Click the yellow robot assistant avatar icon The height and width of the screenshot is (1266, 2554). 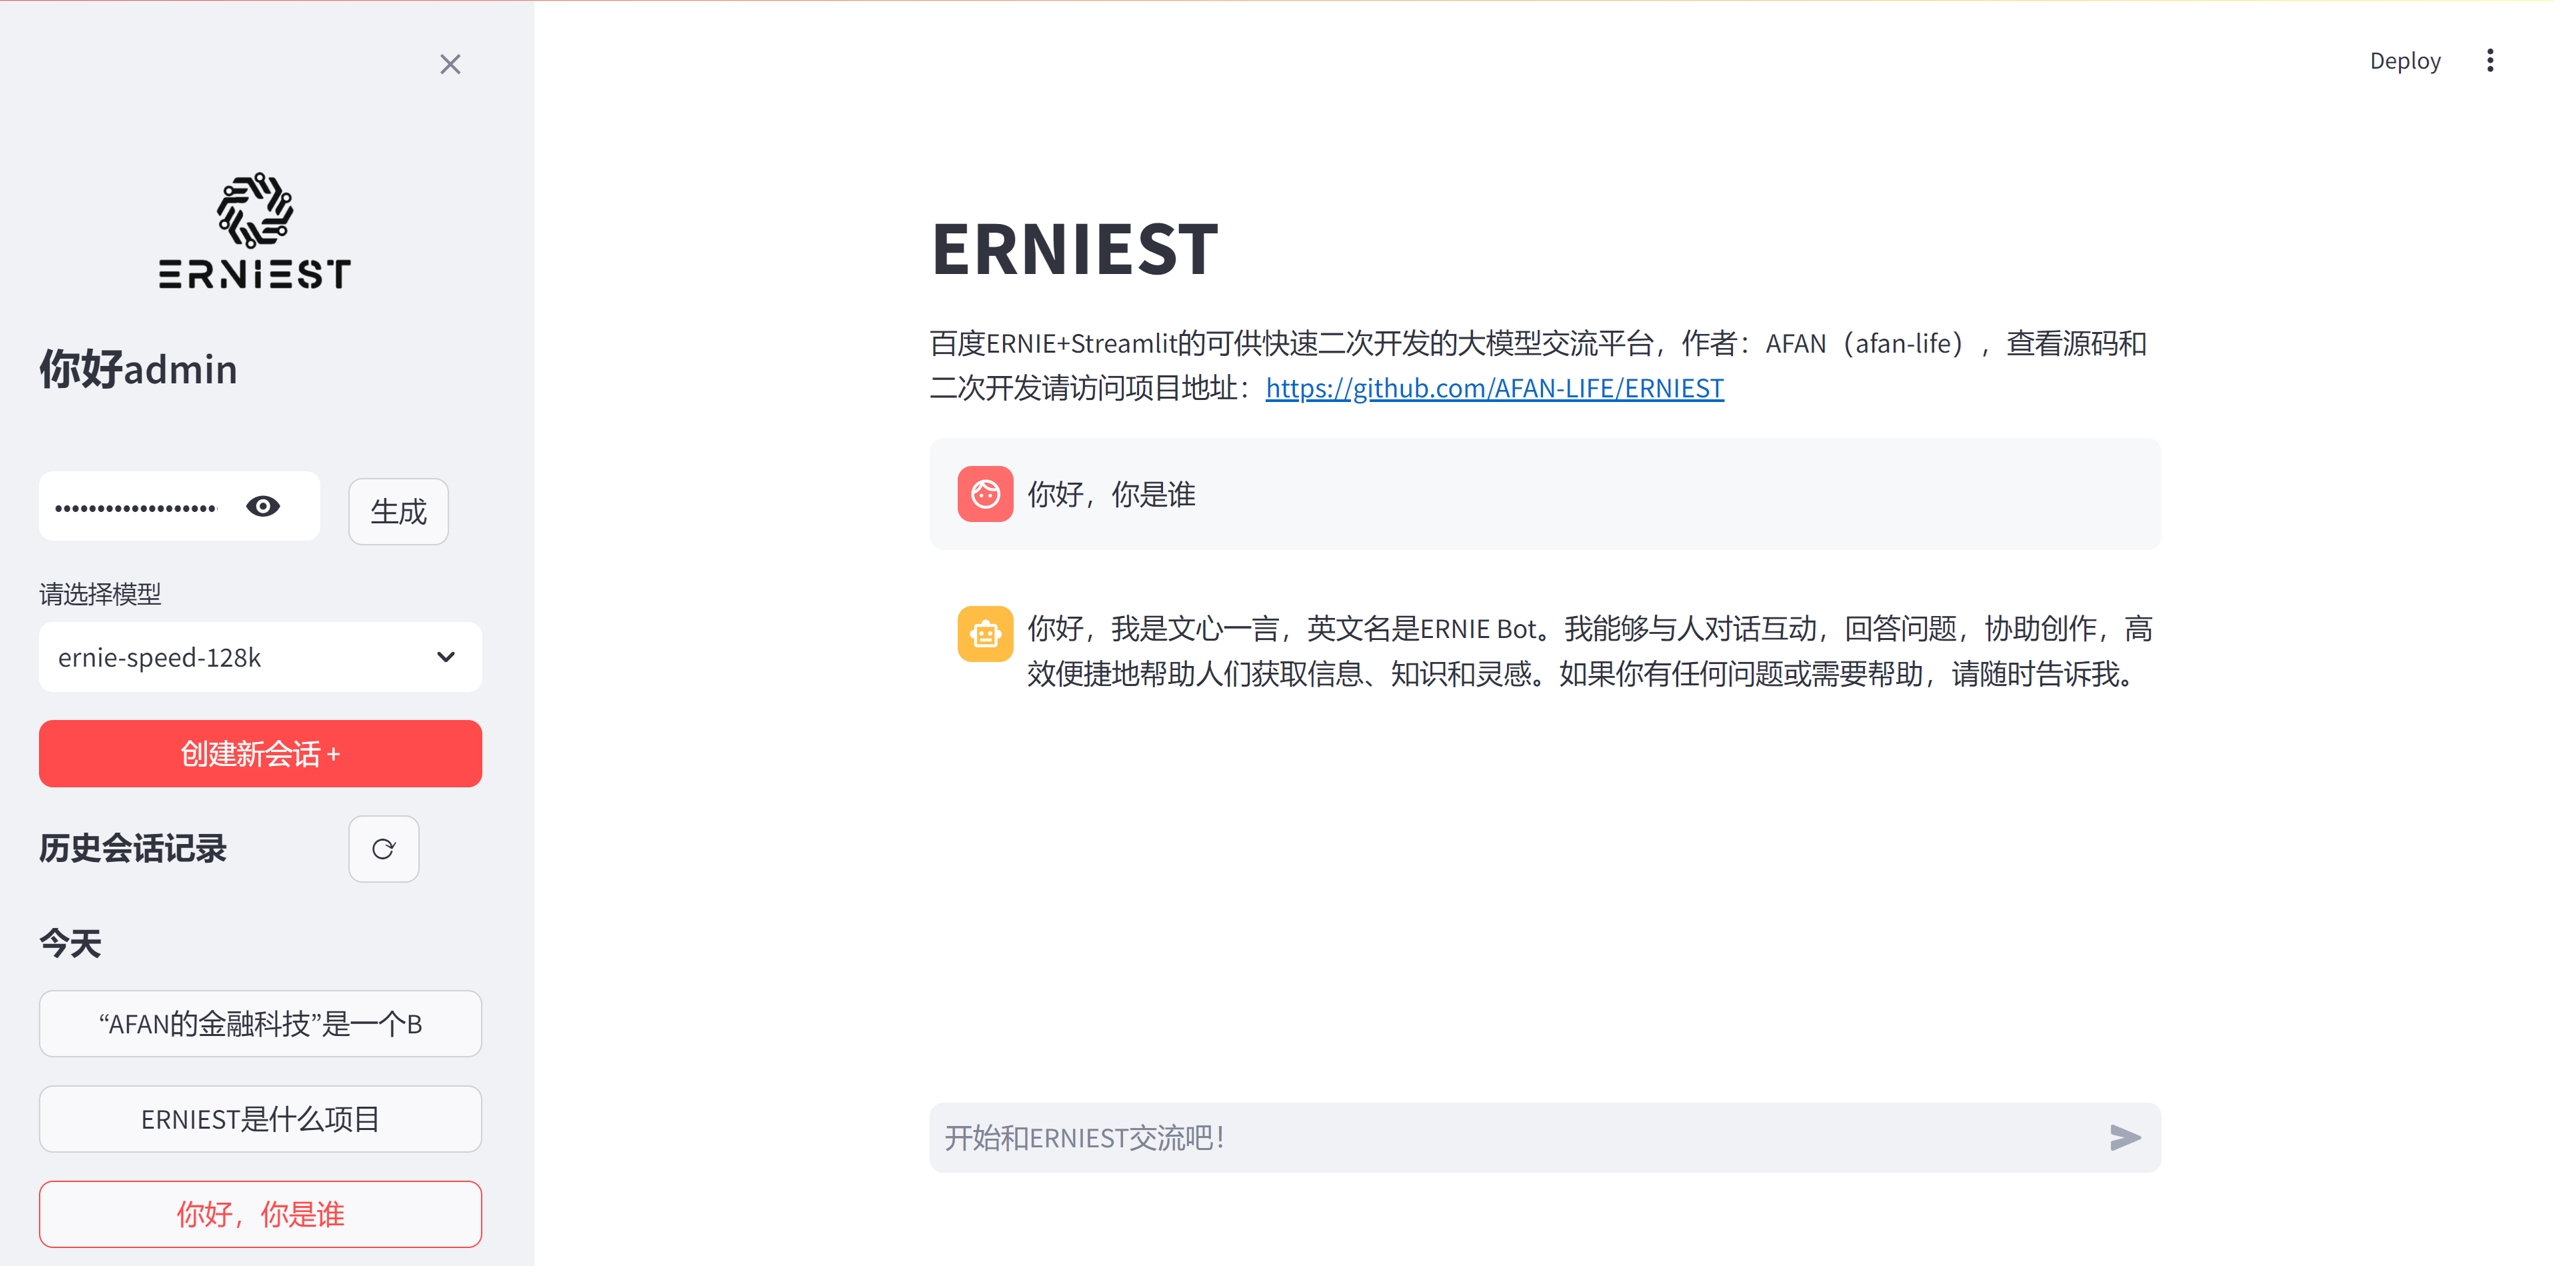tap(985, 633)
